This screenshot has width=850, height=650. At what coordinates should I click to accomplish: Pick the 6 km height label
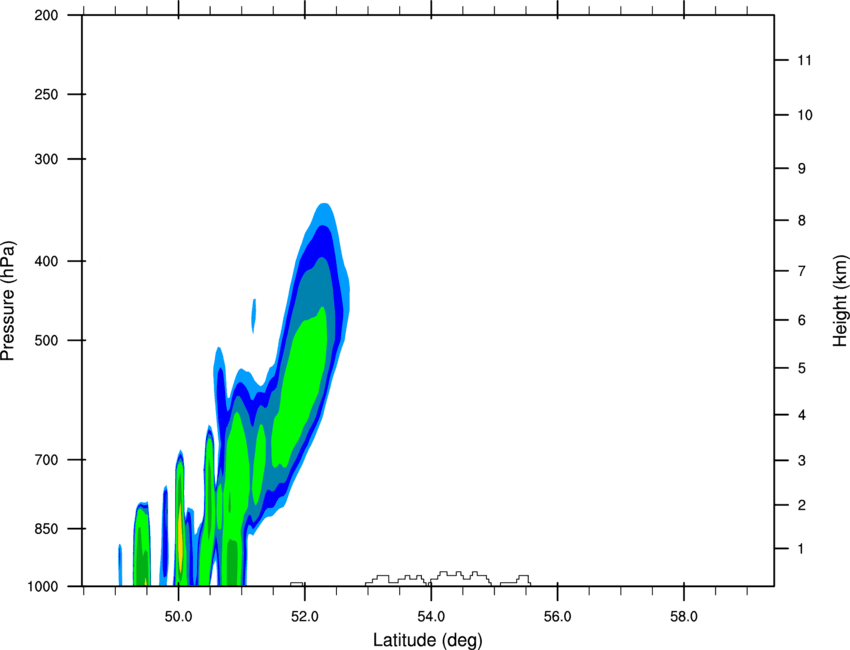pyautogui.click(x=802, y=320)
